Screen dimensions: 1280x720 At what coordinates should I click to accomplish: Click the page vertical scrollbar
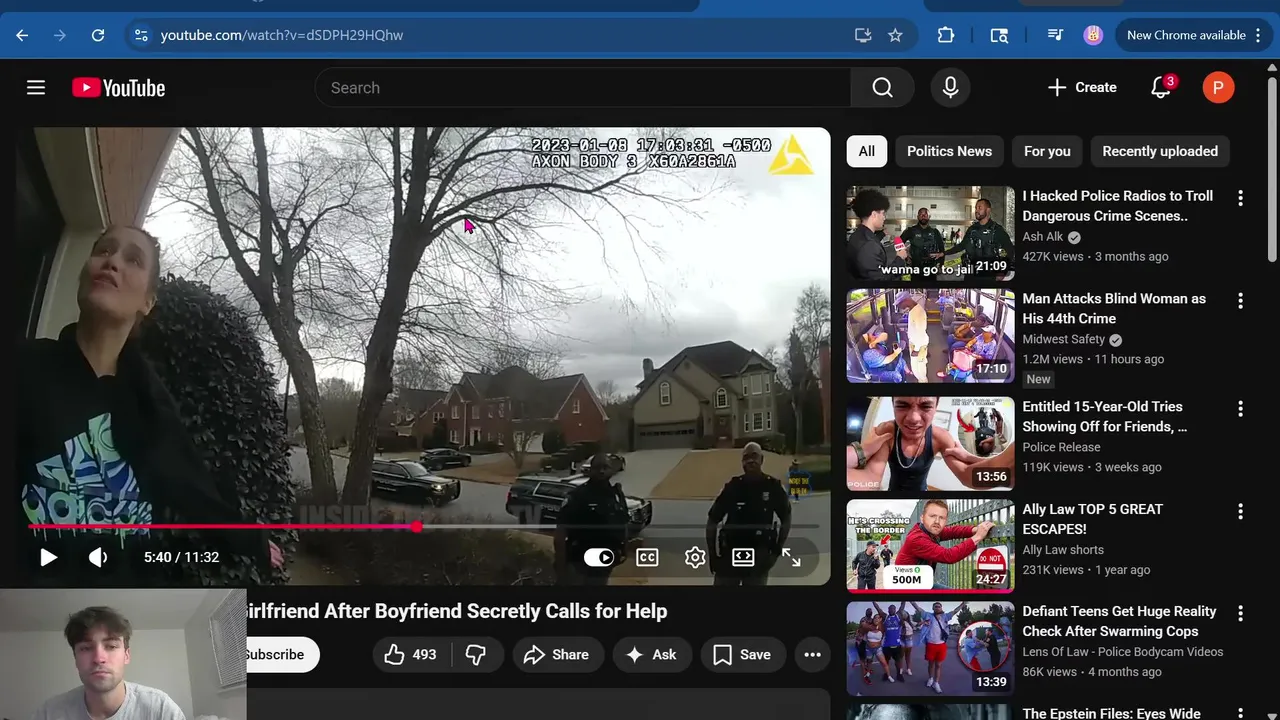tap(1272, 170)
